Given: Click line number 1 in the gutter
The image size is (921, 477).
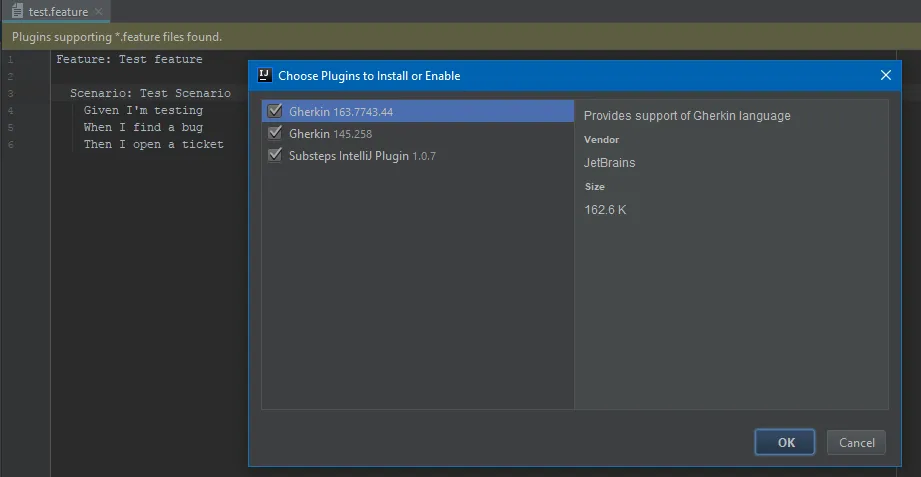Looking at the screenshot, I should pos(11,59).
